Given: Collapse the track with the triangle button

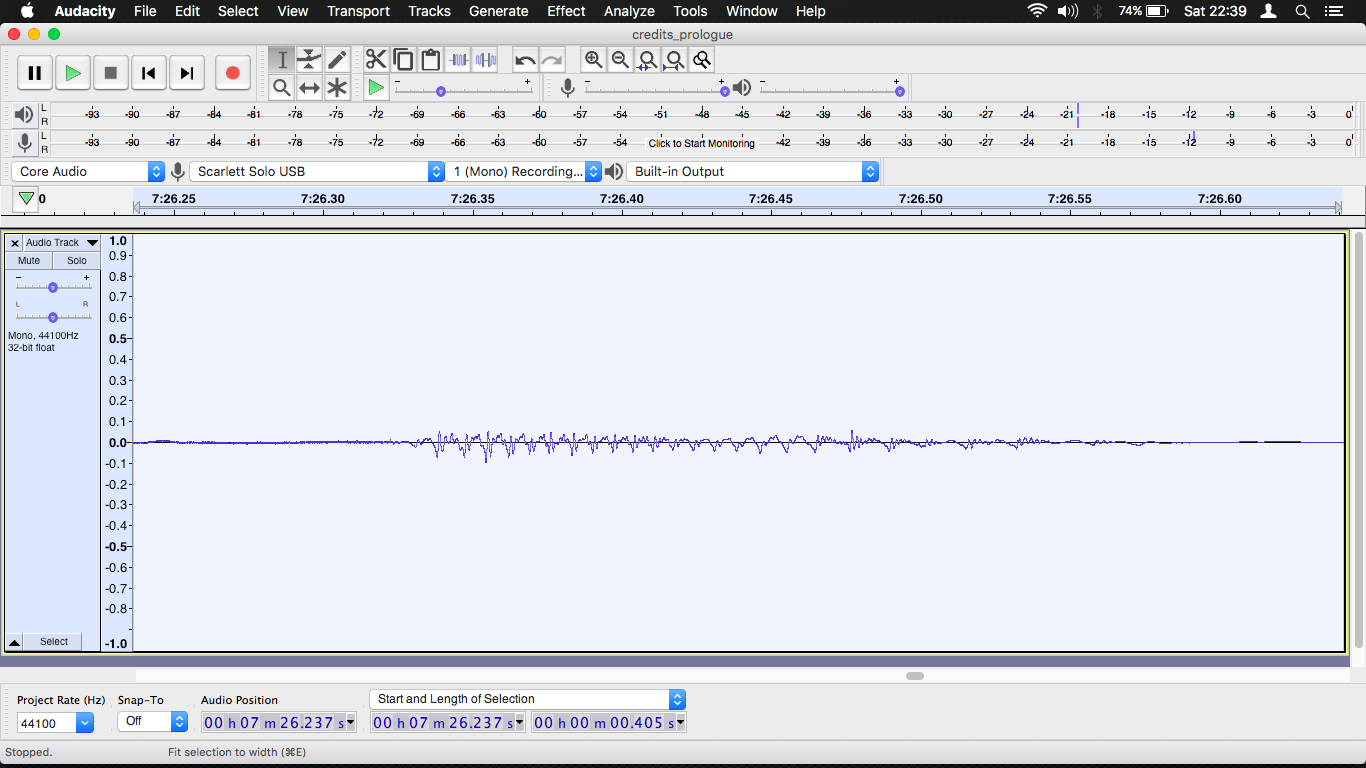Looking at the screenshot, I should point(14,642).
